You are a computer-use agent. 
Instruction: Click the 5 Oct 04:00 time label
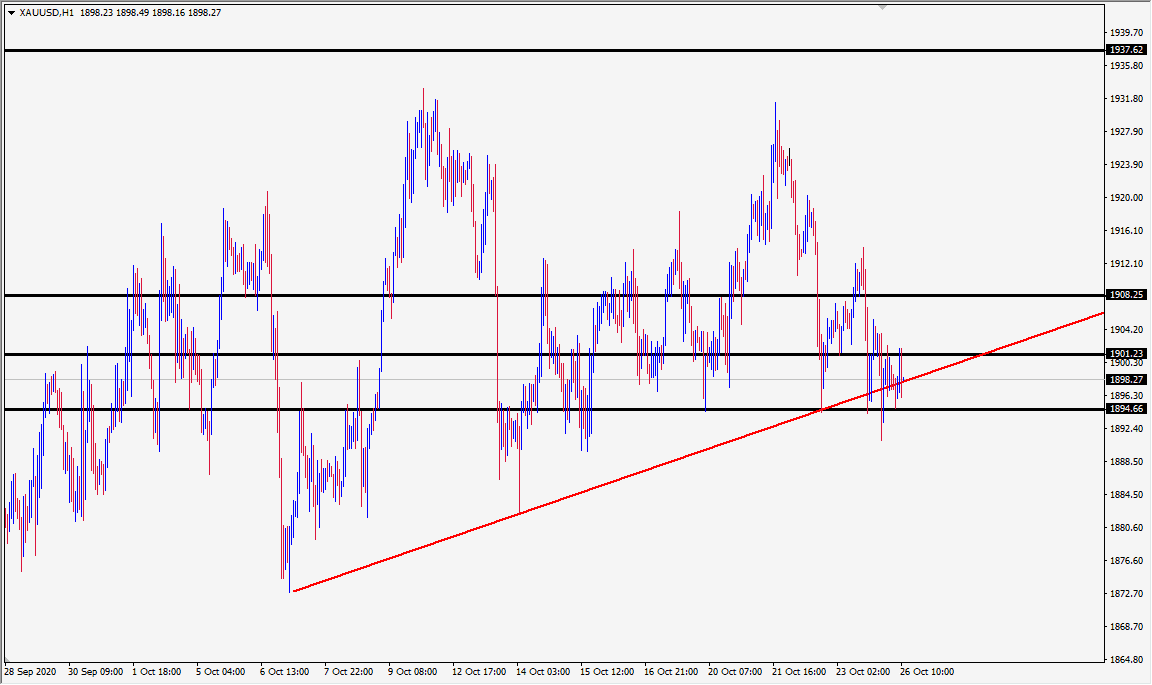click(x=220, y=672)
